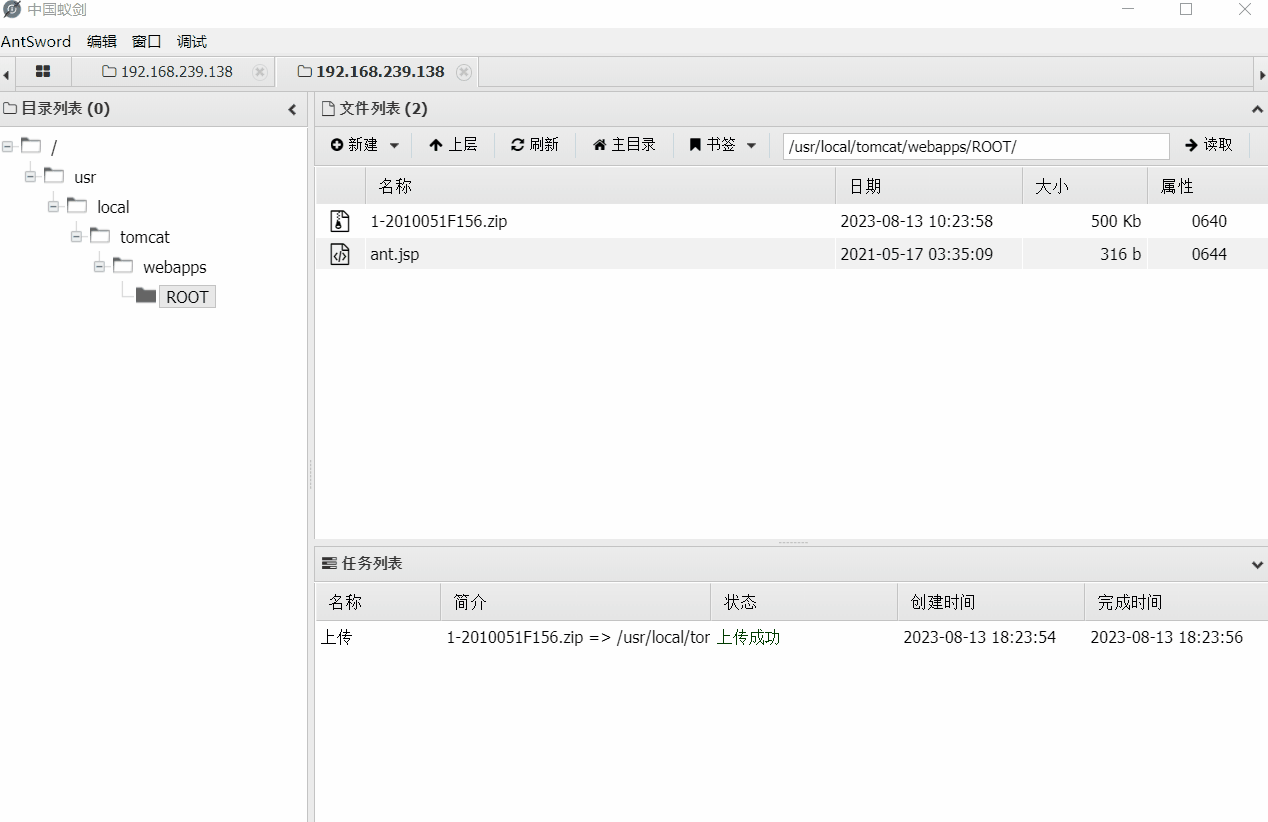Image resolution: width=1268 pixels, height=822 pixels.
Task: Select the tomcat folder in tree
Action: click(x=145, y=237)
